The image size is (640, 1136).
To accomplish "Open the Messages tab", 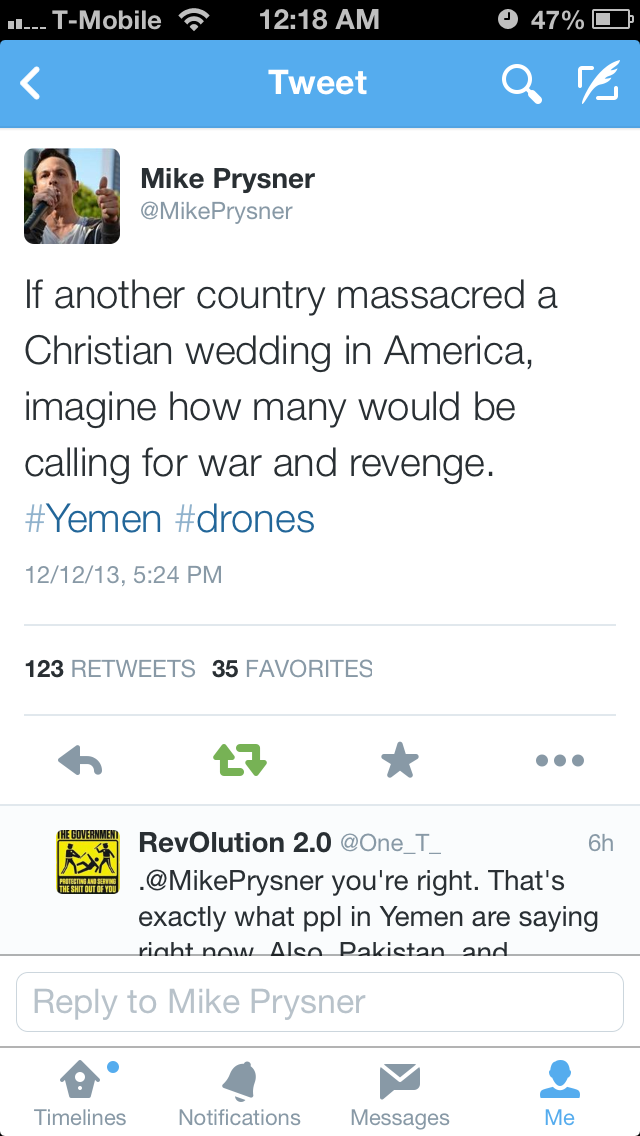I will 400,1093.
